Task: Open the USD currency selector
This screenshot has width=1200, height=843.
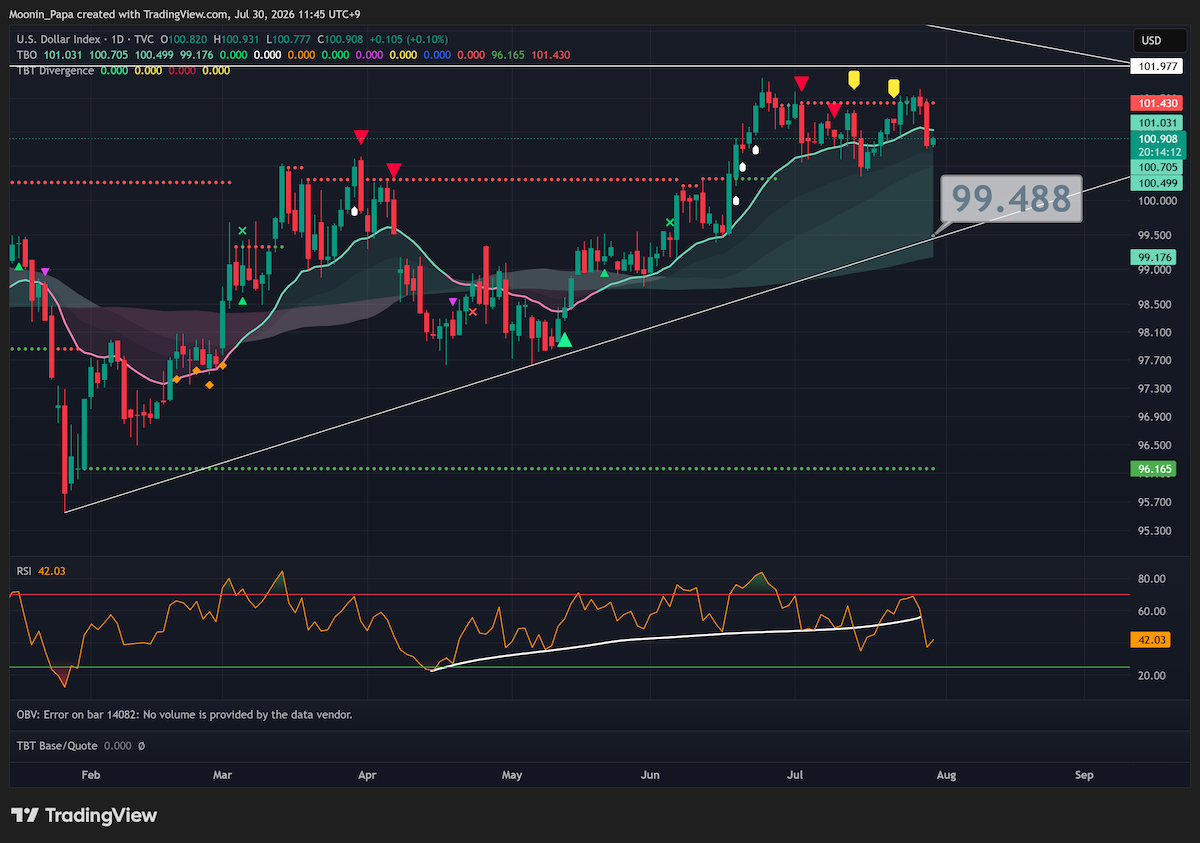Action: pos(1152,41)
